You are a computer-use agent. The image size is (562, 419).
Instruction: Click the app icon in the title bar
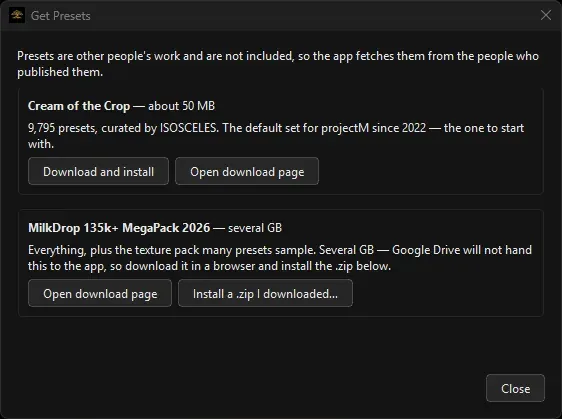[17, 15]
